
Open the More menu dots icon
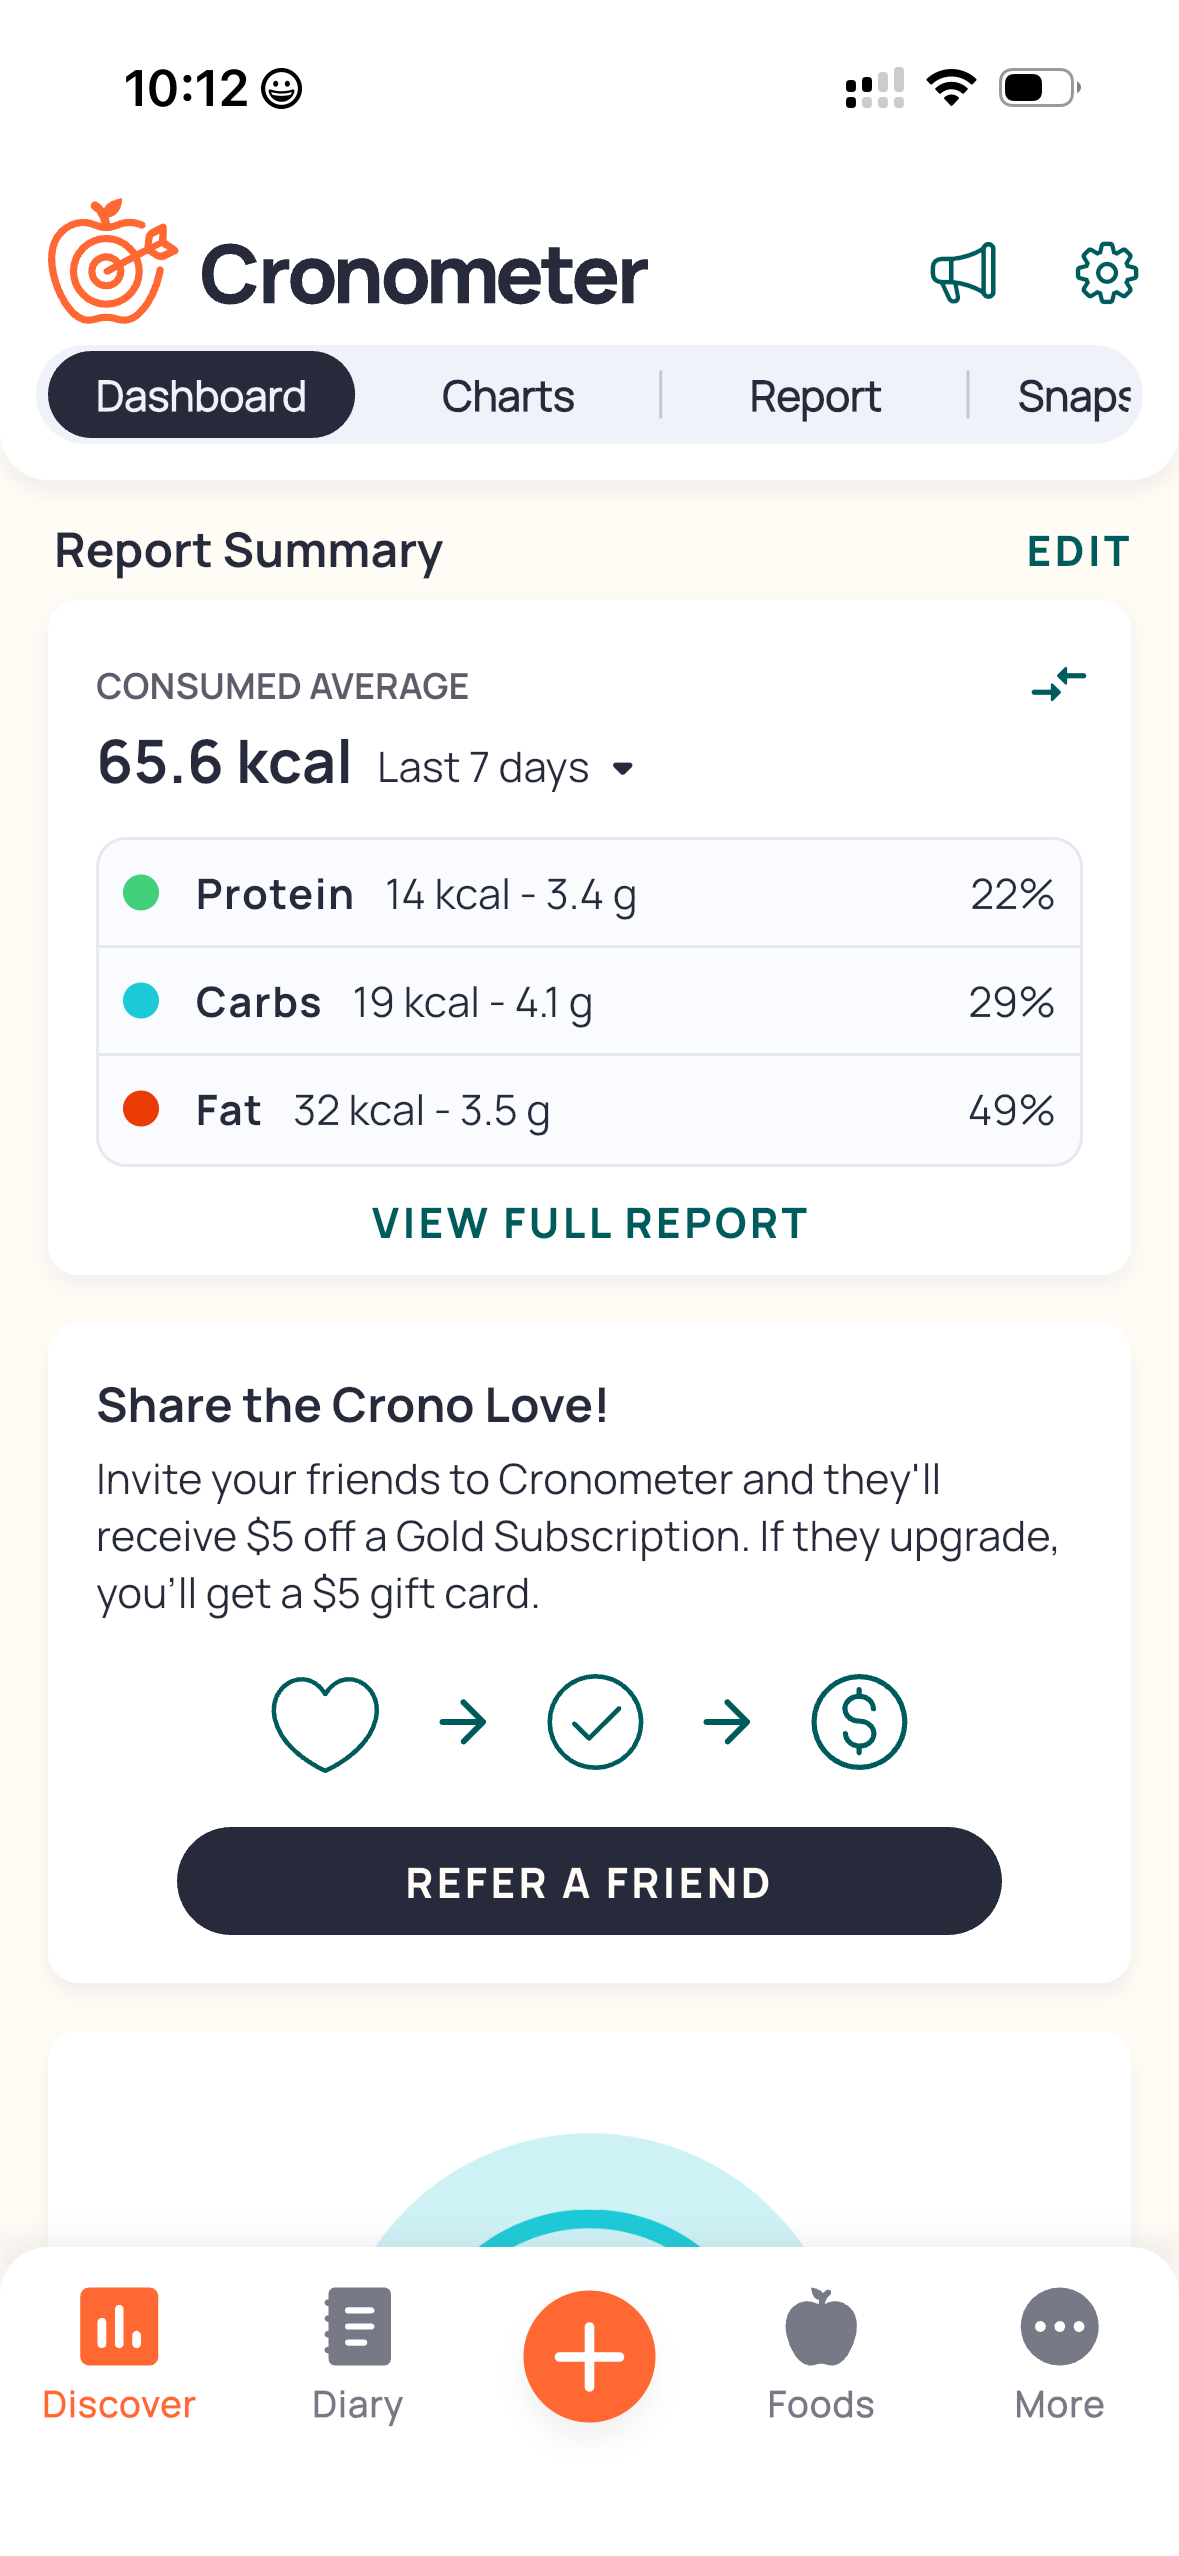click(x=1059, y=2327)
